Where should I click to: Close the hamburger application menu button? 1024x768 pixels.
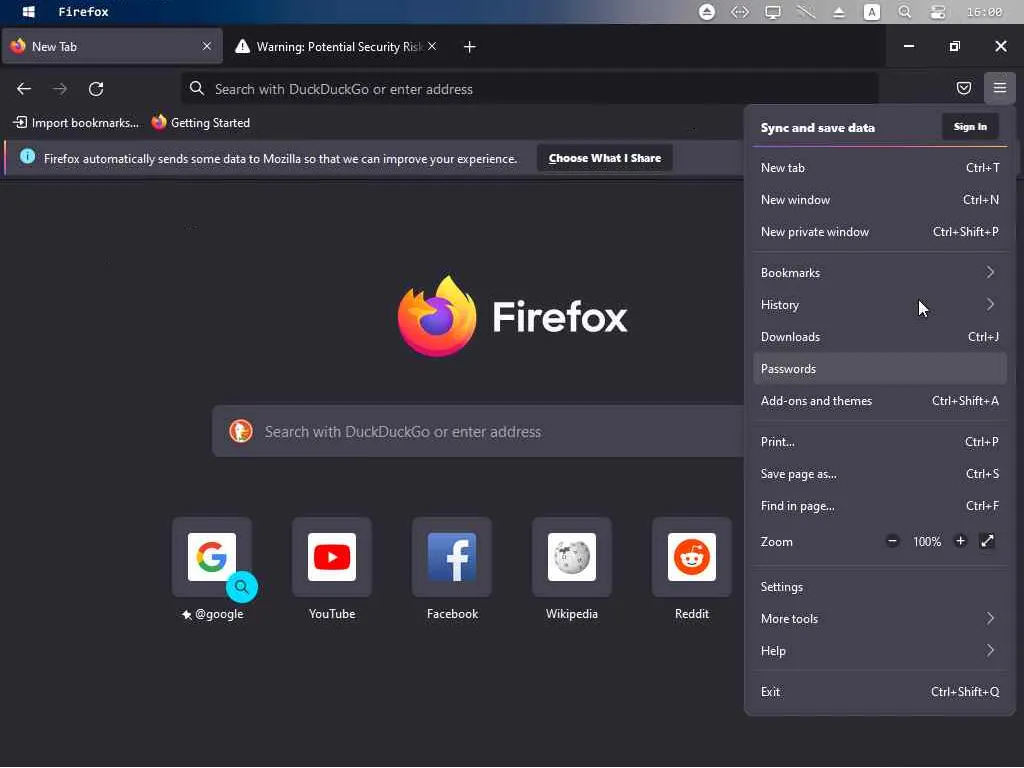(999, 88)
